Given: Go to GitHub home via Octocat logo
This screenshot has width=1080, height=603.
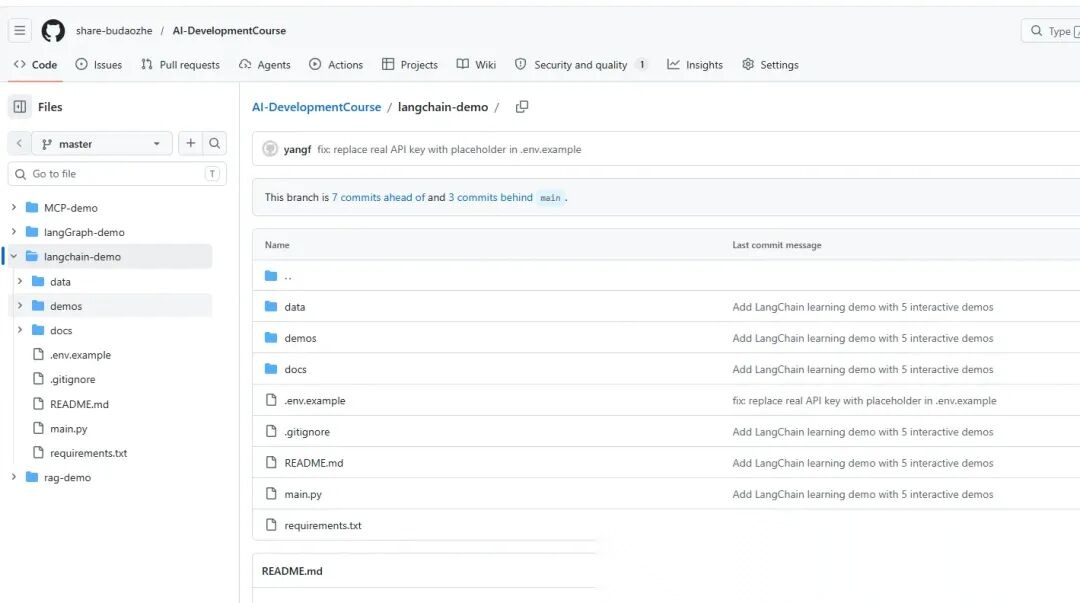Looking at the screenshot, I should pos(53,30).
